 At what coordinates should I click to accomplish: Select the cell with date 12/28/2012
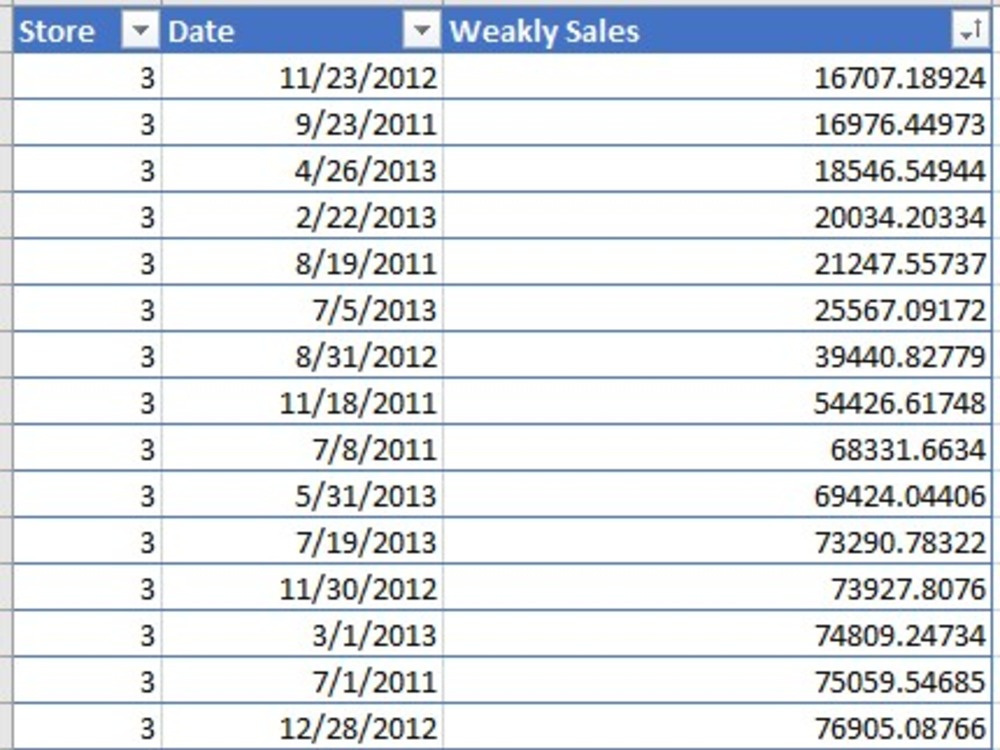coord(302,727)
